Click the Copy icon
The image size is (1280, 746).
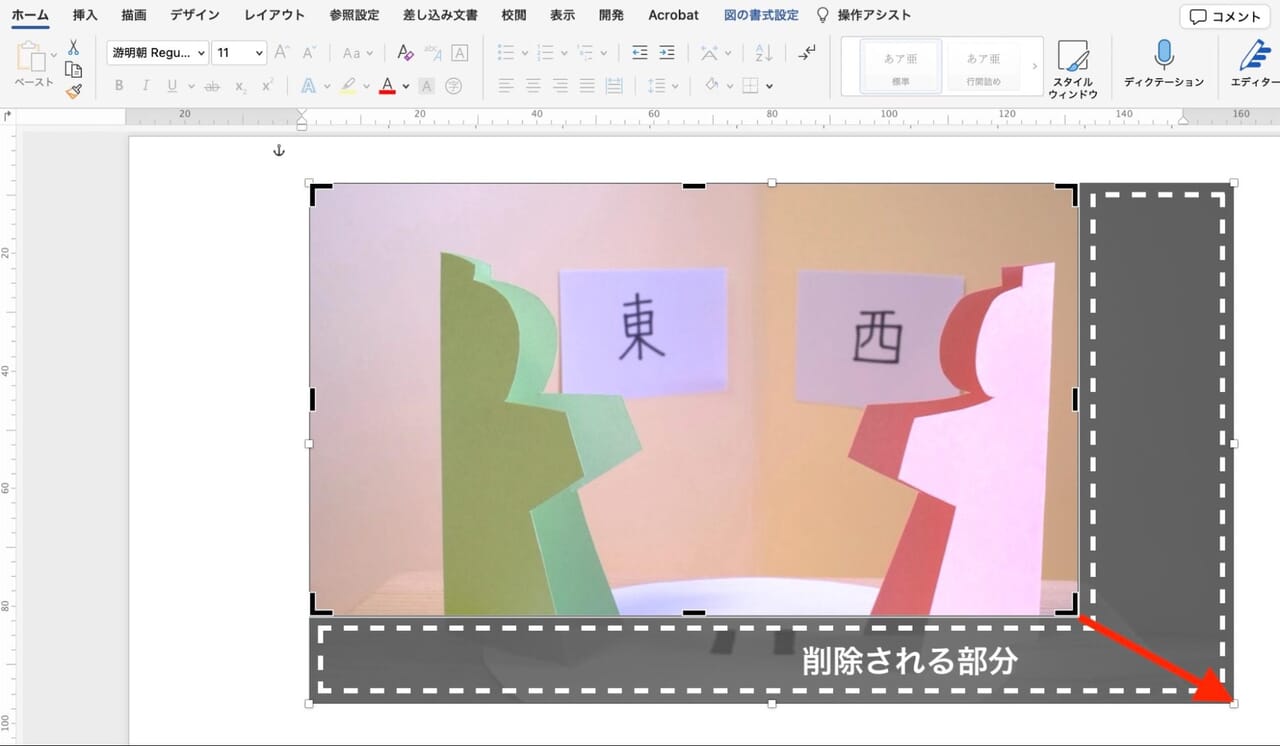73,69
